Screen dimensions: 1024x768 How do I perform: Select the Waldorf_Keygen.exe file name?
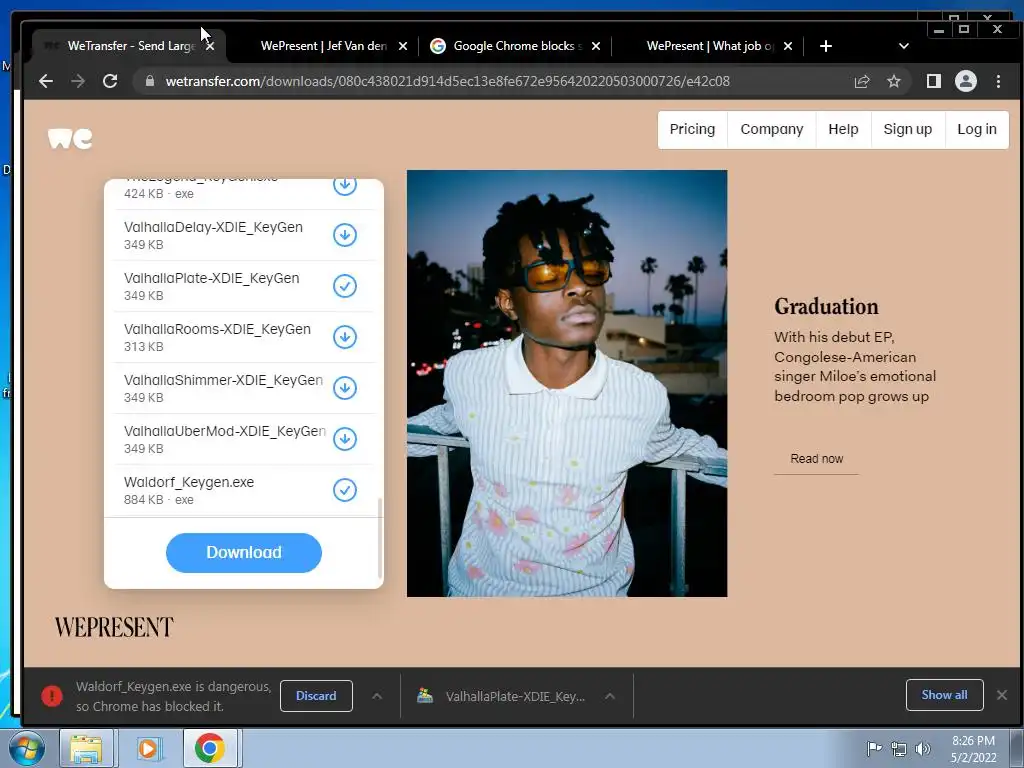pos(189,482)
